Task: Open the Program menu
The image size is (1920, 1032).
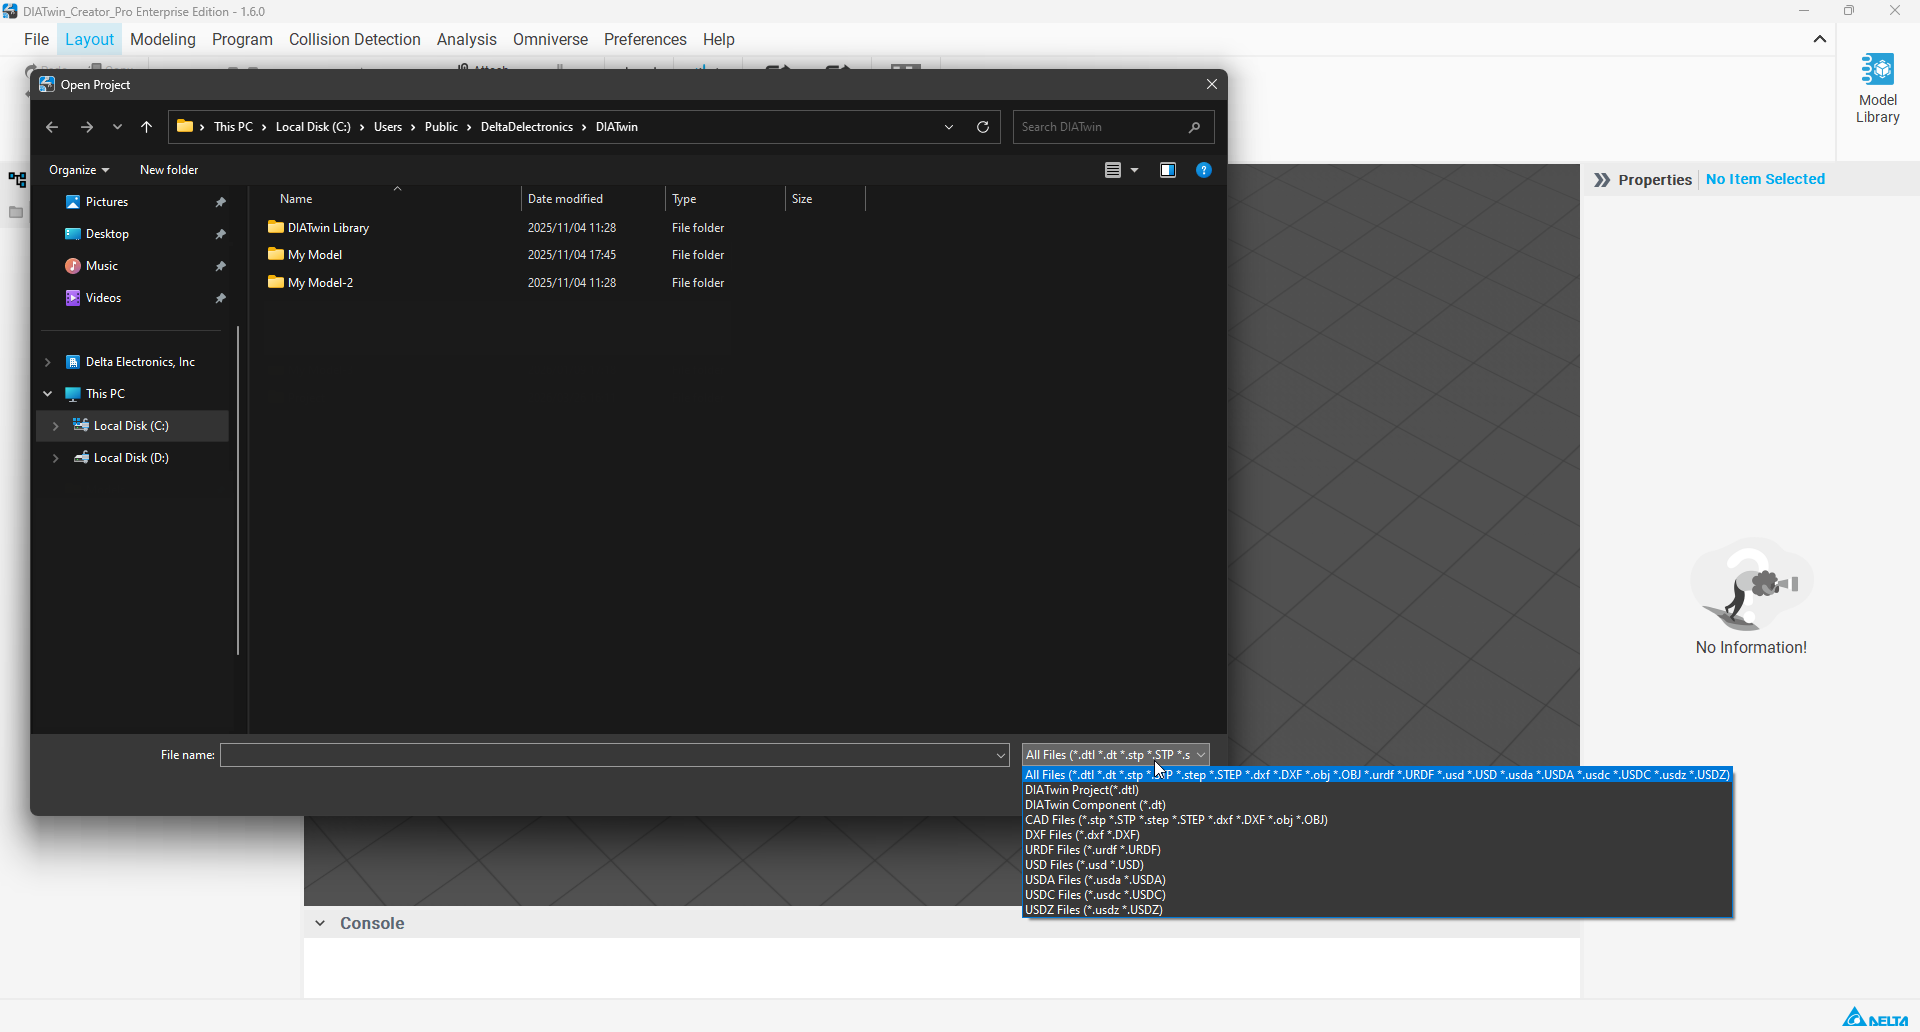Action: (x=242, y=39)
